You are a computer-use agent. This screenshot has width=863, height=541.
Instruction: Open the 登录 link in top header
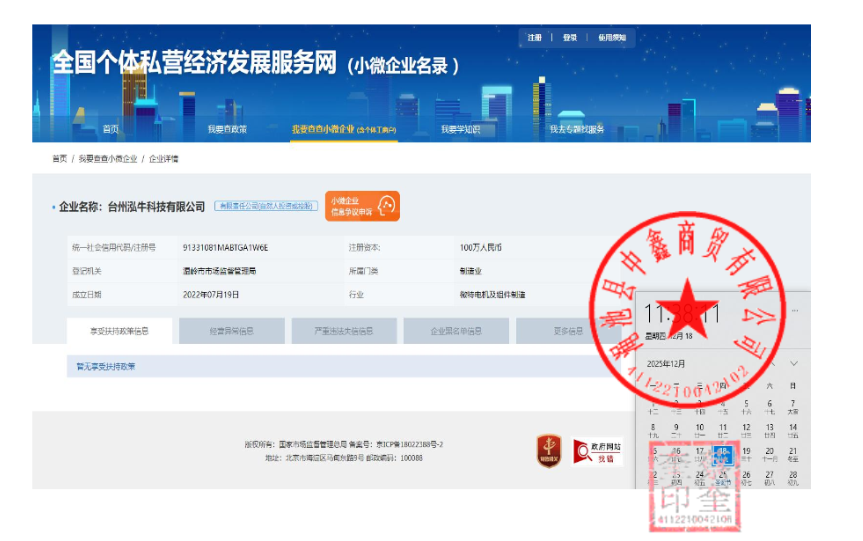pos(569,38)
